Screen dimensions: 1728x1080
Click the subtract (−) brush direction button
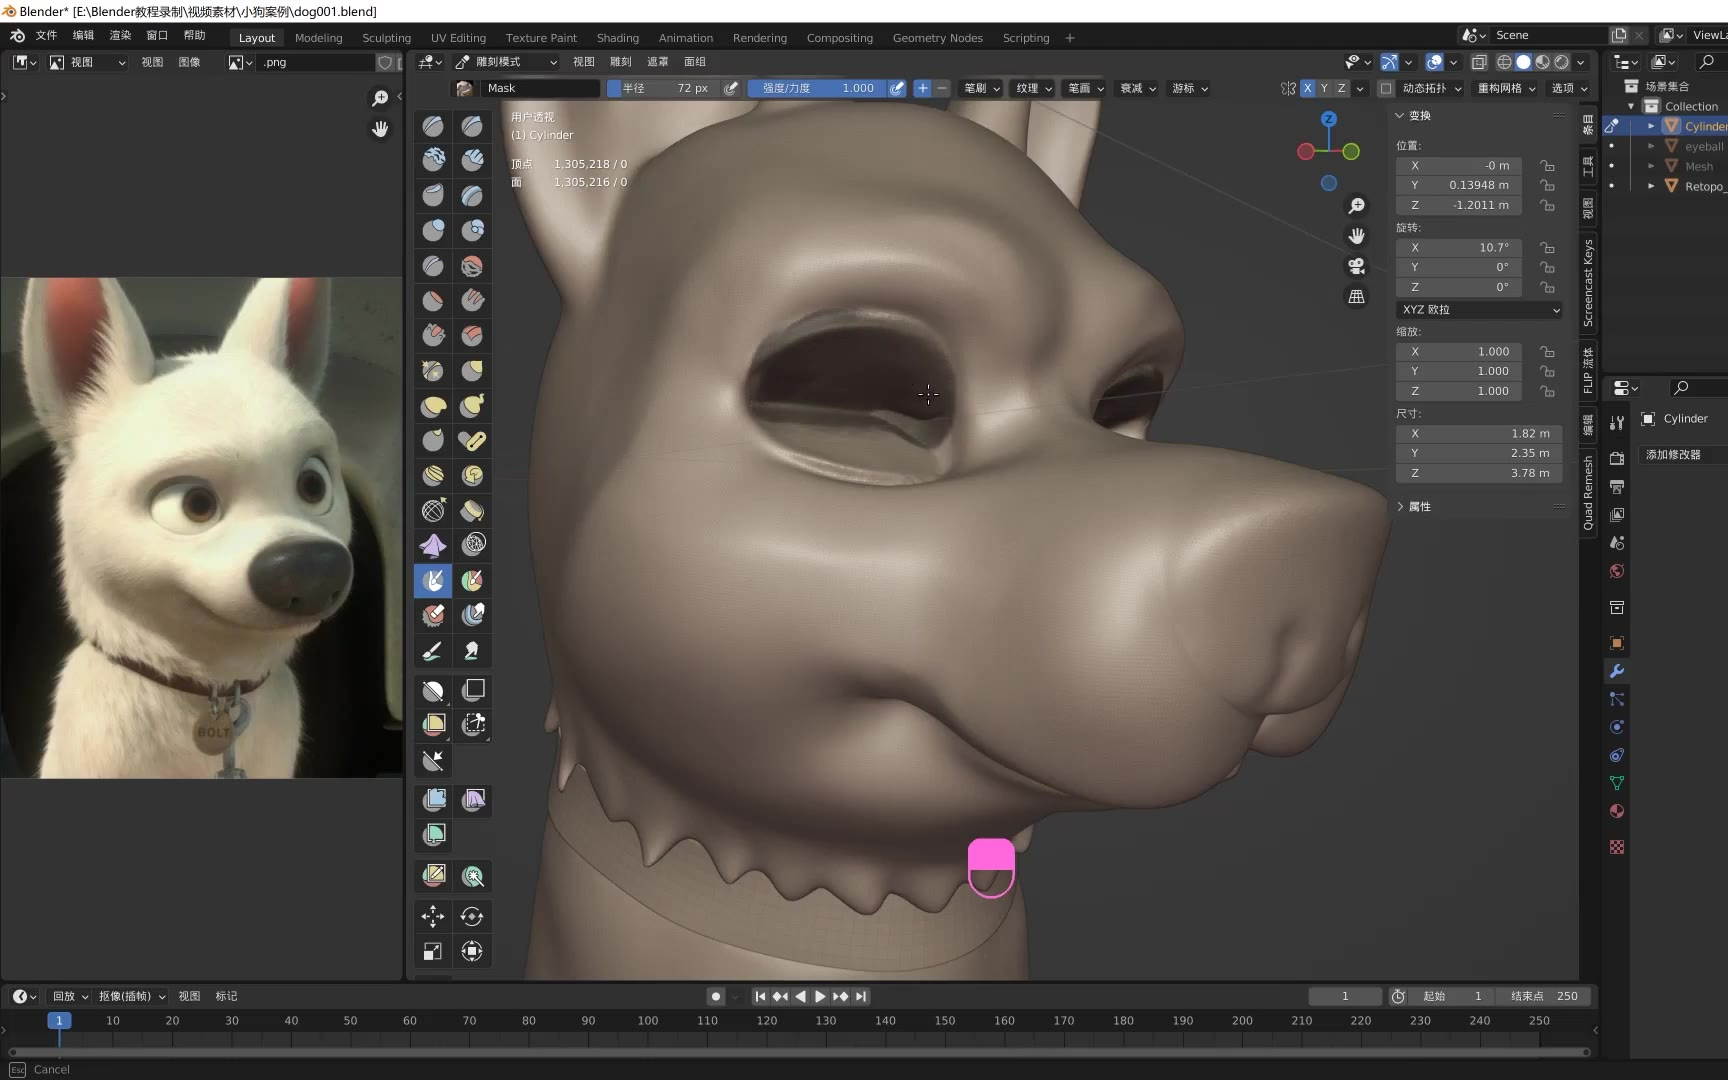coord(941,88)
